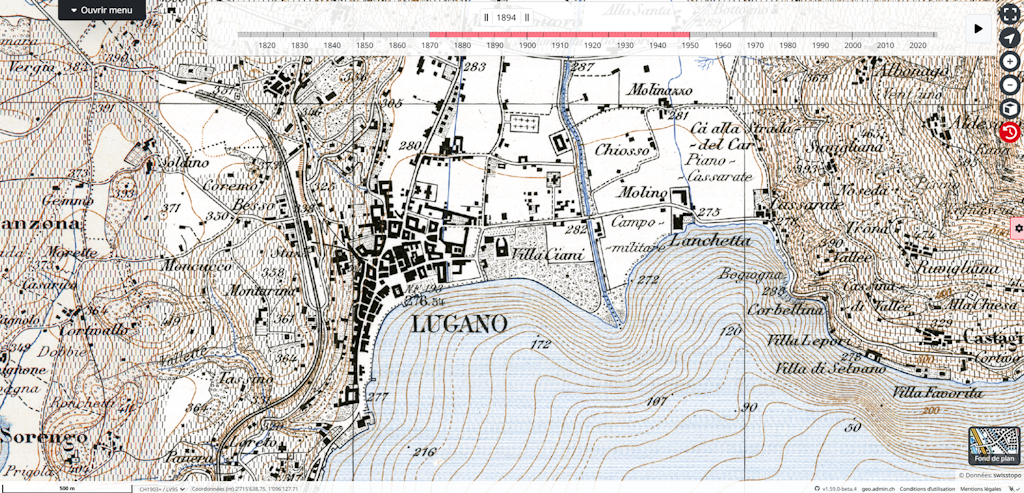The image size is (1024, 493).
Task: Switch to 3D cube view
Action: point(1009,108)
